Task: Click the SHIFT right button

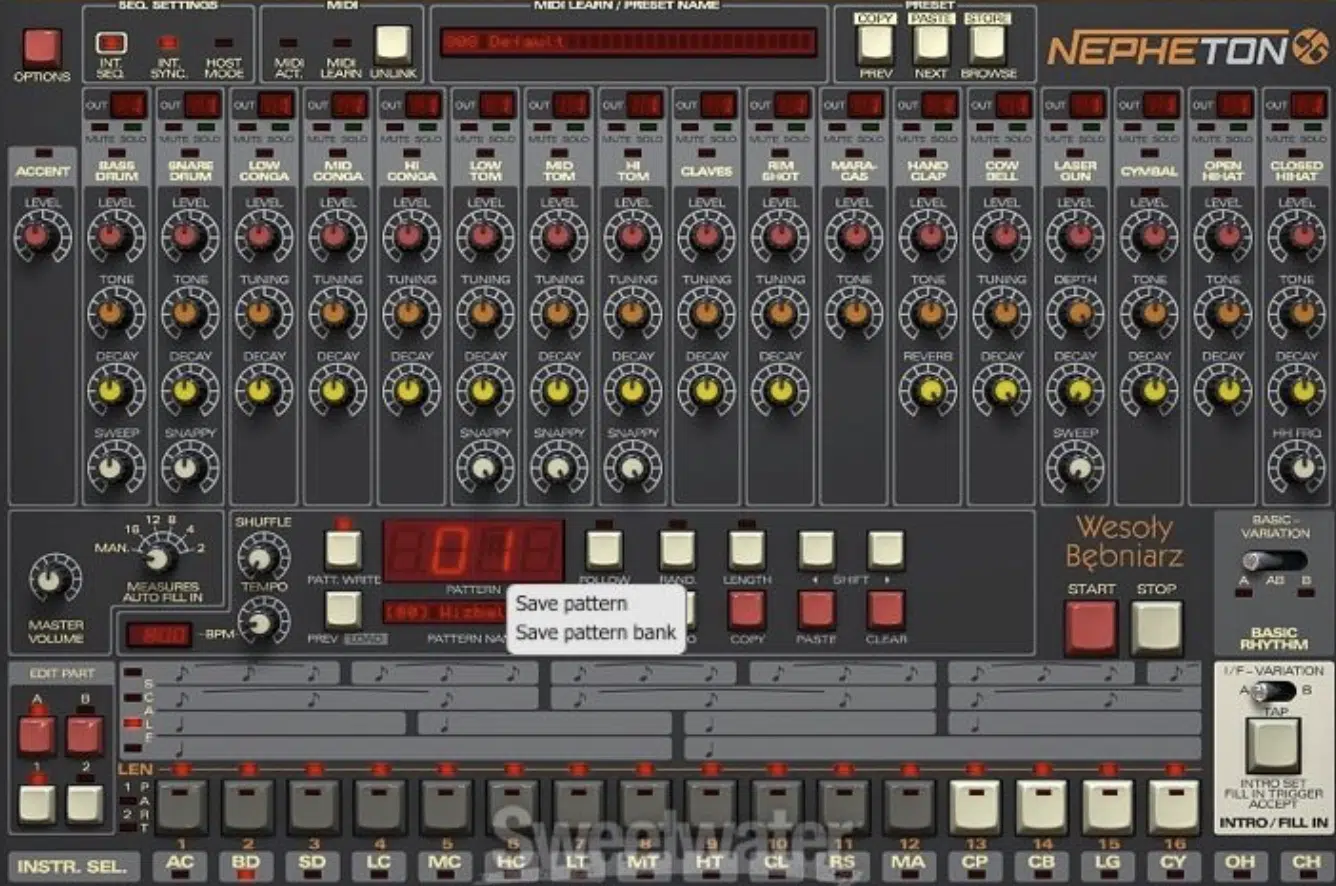Action: (886, 550)
